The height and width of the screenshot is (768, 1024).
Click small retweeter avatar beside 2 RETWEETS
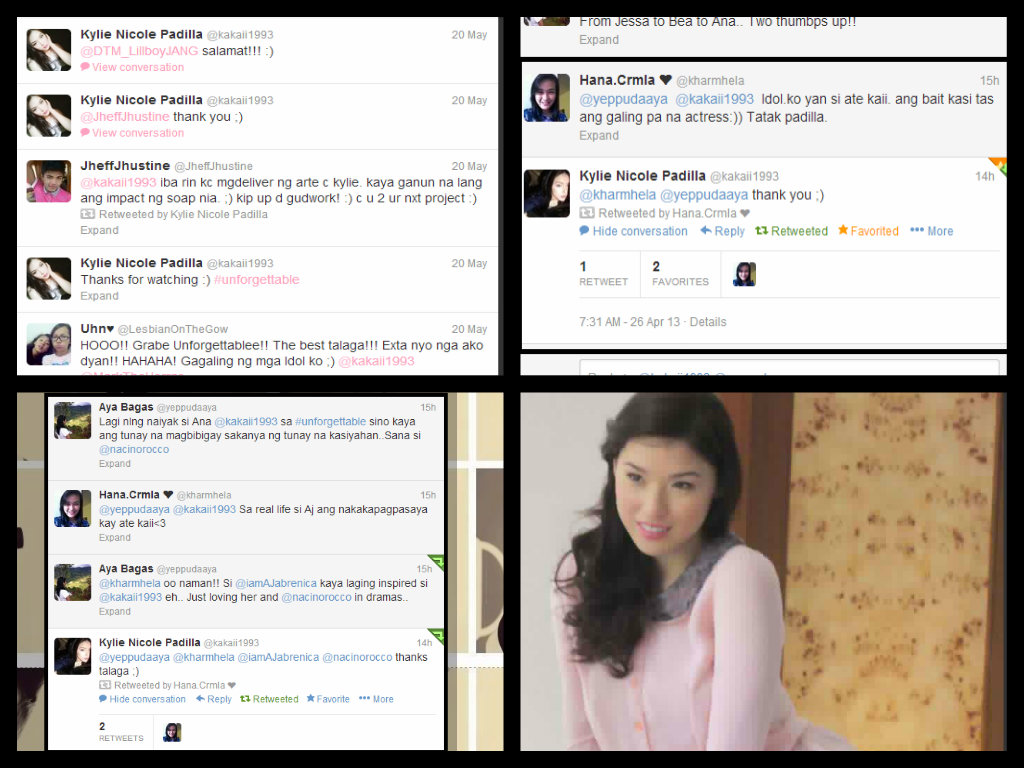pos(172,732)
